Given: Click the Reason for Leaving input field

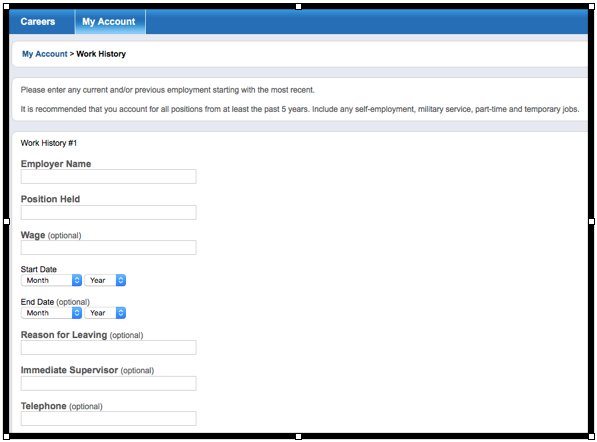Looking at the screenshot, I should 109,348.
